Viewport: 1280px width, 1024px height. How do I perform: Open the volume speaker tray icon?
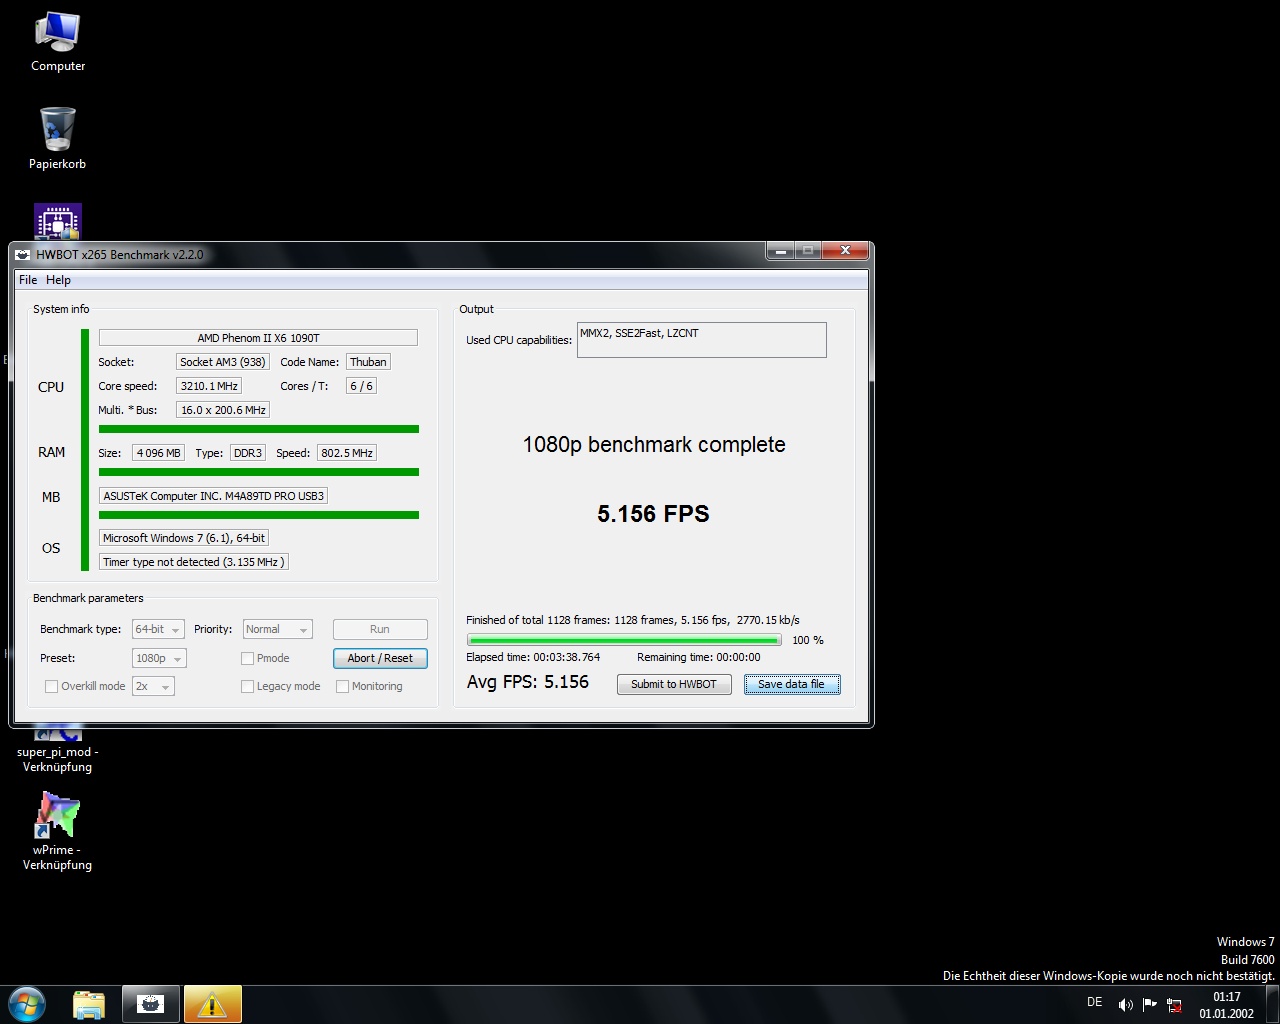1125,1005
